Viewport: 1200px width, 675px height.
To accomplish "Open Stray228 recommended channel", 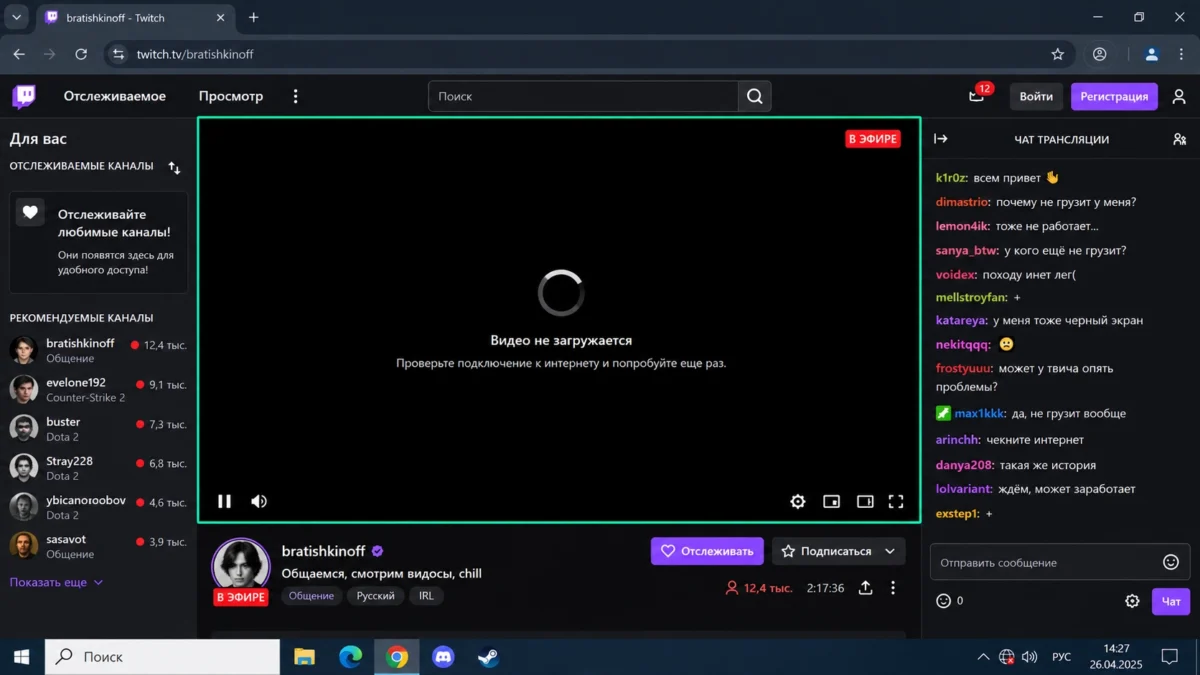I will pyautogui.click(x=98, y=467).
